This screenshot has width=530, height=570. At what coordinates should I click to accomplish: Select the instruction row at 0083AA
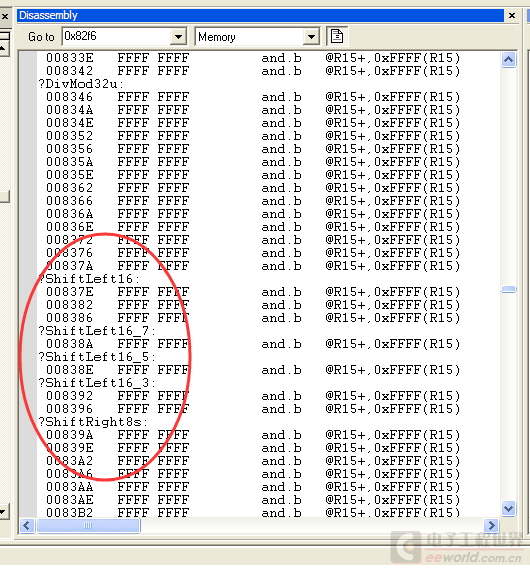253,487
